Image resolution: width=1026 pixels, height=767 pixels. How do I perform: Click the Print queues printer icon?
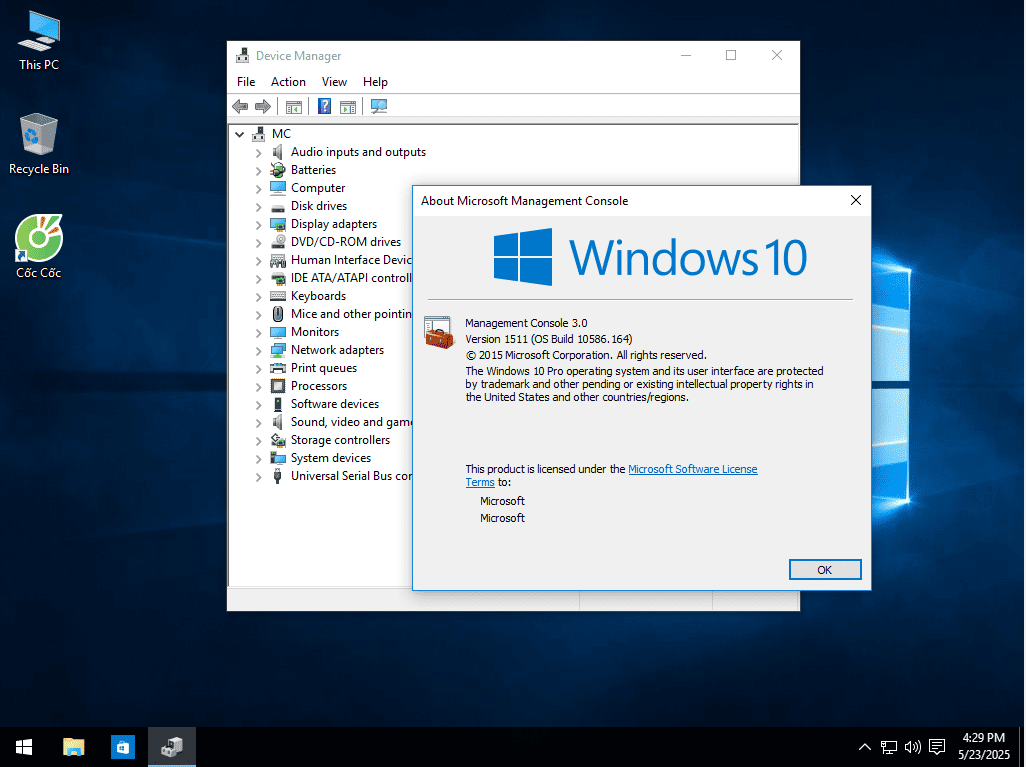[x=278, y=368]
